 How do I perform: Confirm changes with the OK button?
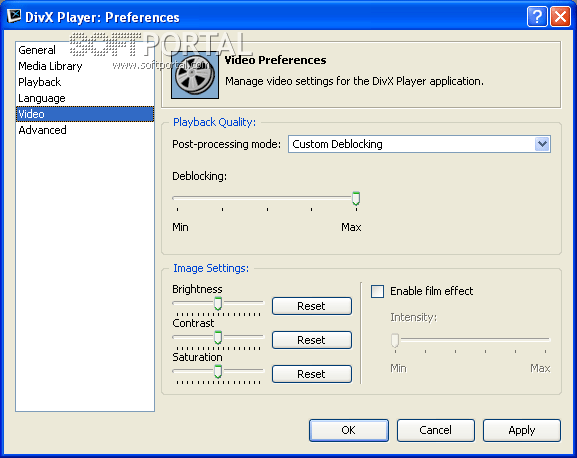point(348,430)
